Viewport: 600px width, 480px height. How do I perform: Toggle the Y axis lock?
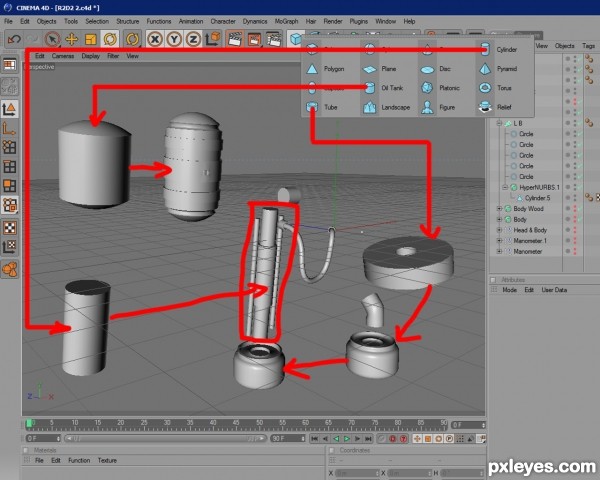coord(174,39)
